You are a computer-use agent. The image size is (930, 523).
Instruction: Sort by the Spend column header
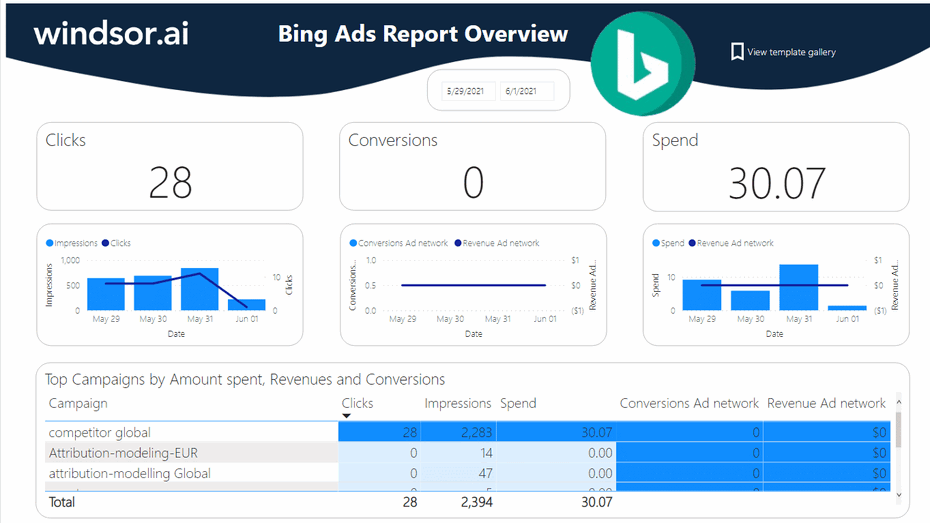(x=518, y=403)
